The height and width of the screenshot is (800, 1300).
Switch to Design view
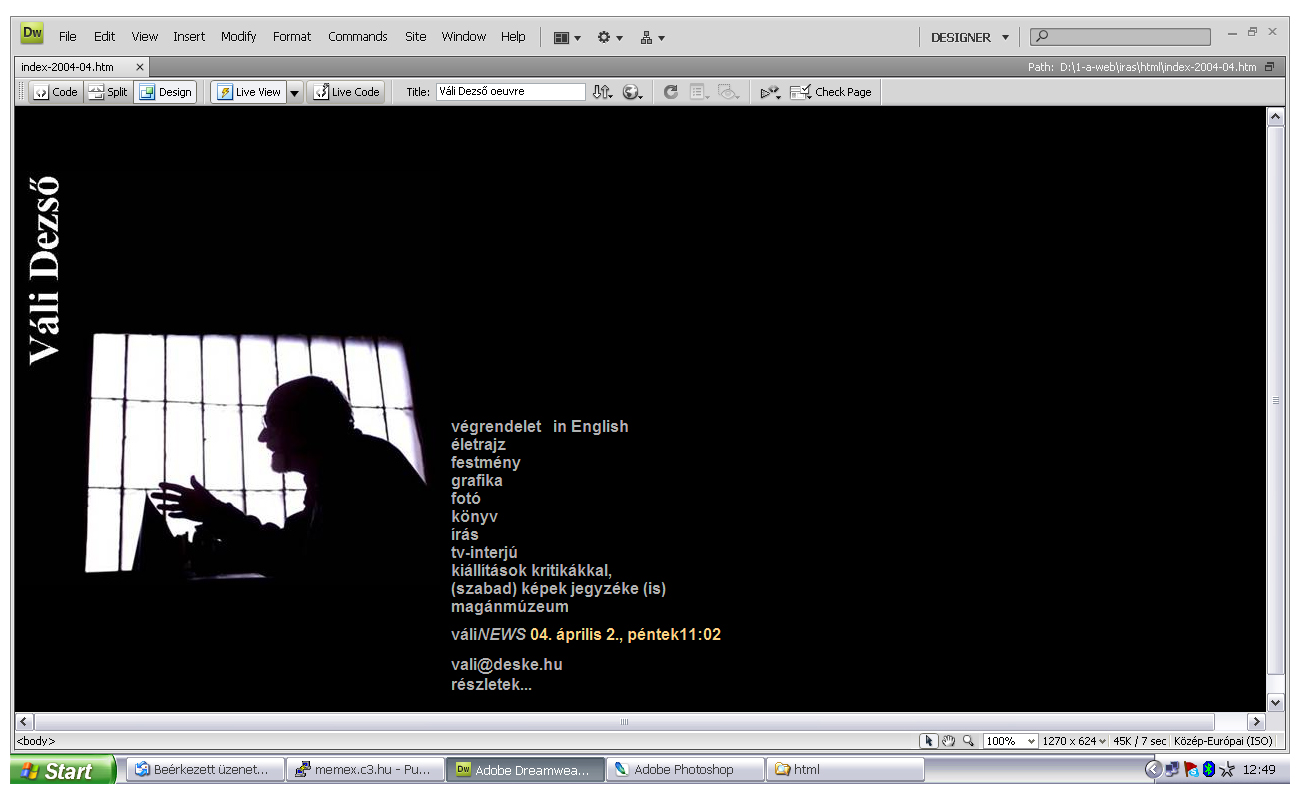[x=165, y=92]
